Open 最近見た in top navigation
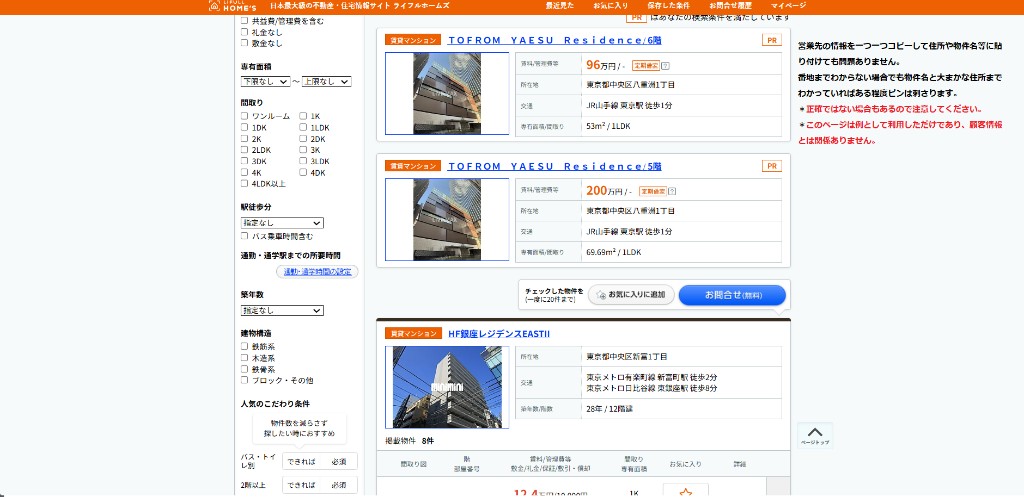This screenshot has width=1024, height=497. pyautogui.click(x=558, y=6)
